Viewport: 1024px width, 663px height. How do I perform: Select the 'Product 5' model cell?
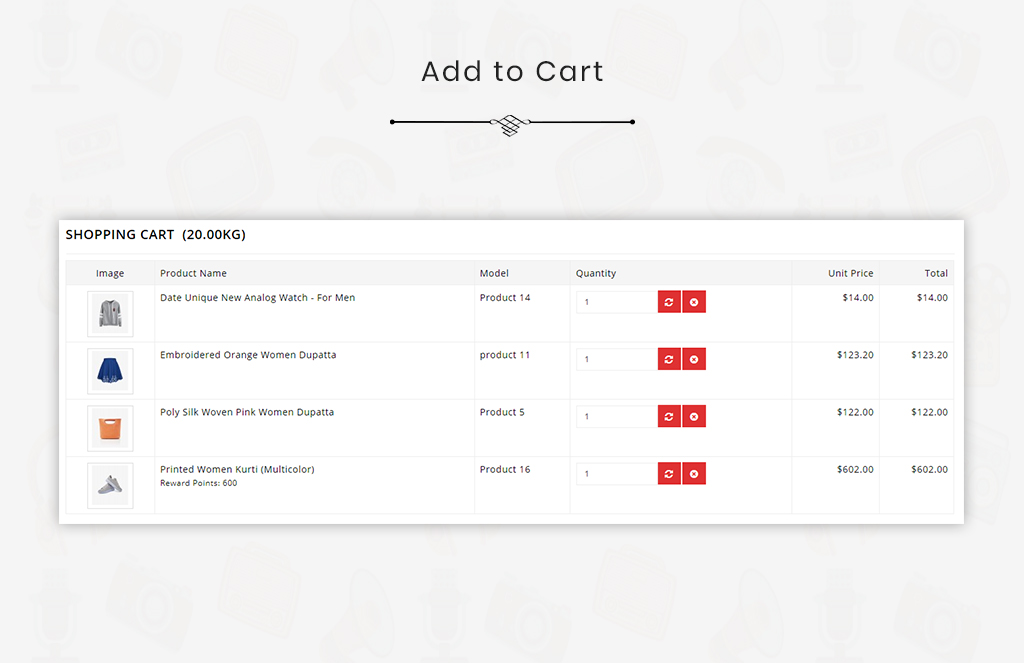(502, 412)
